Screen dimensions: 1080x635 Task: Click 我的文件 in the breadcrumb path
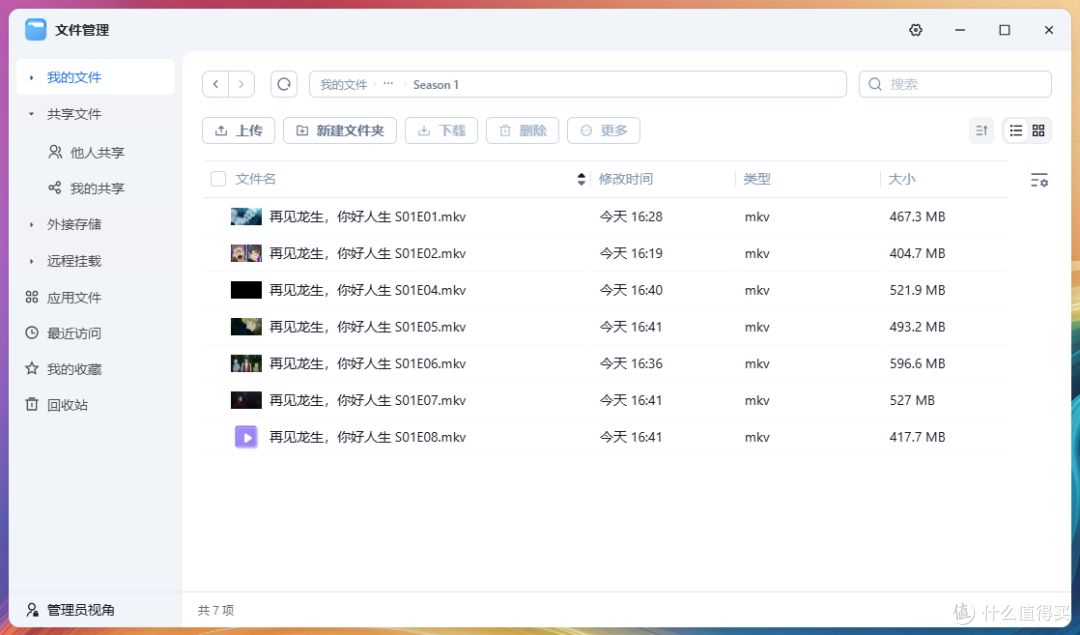(x=342, y=84)
